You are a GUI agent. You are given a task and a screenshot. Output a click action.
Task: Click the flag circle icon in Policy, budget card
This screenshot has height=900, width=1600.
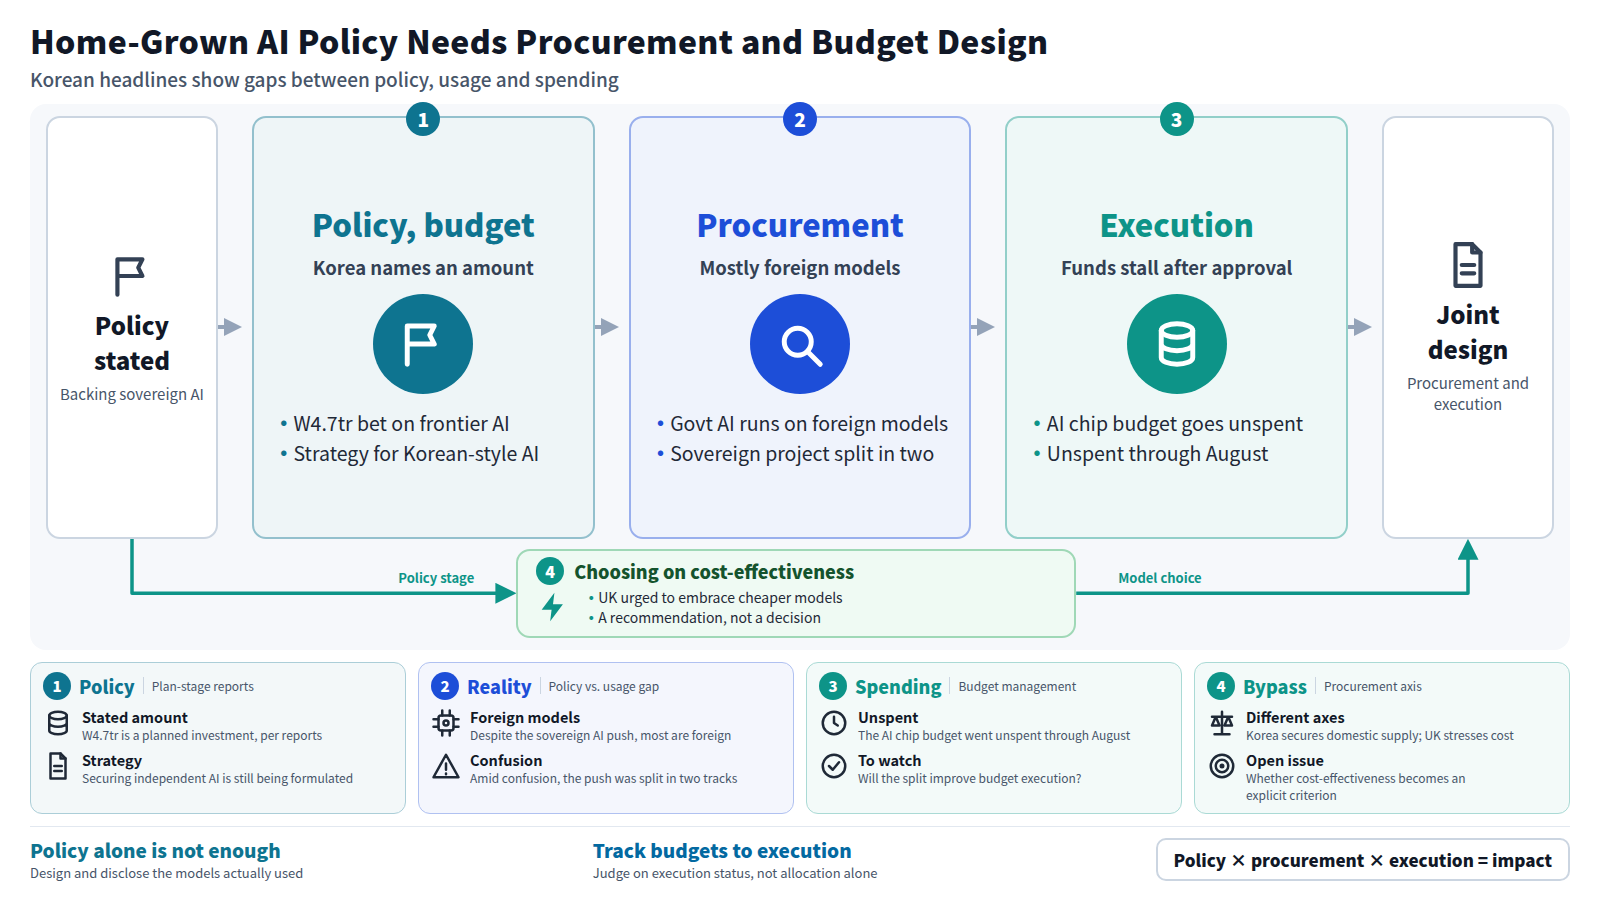[423, 344]
